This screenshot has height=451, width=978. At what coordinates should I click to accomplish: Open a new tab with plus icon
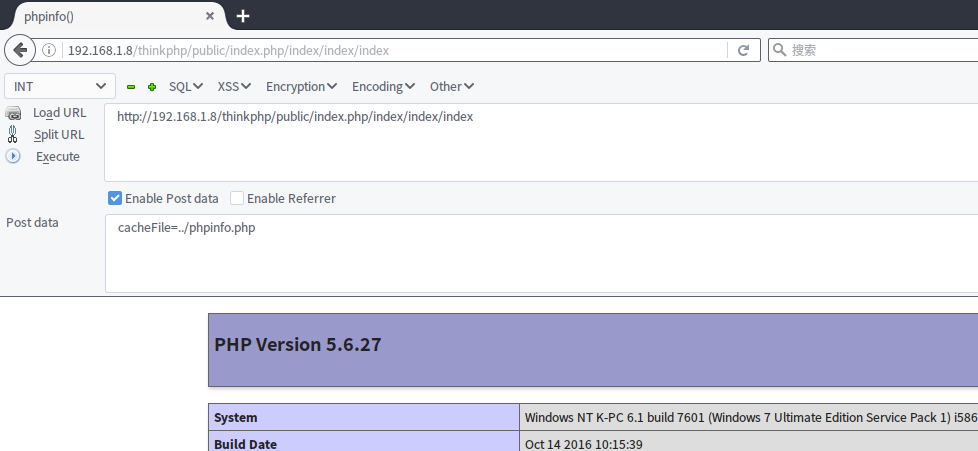click(243, 16)
